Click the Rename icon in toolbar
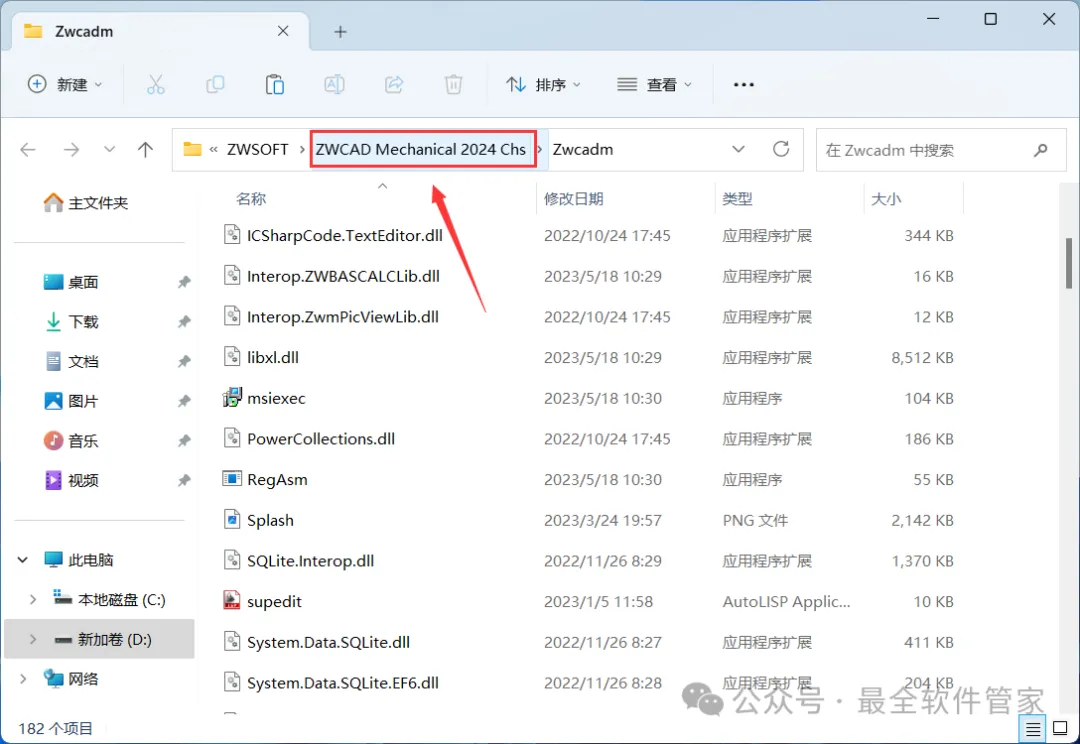 click(334, 85)
